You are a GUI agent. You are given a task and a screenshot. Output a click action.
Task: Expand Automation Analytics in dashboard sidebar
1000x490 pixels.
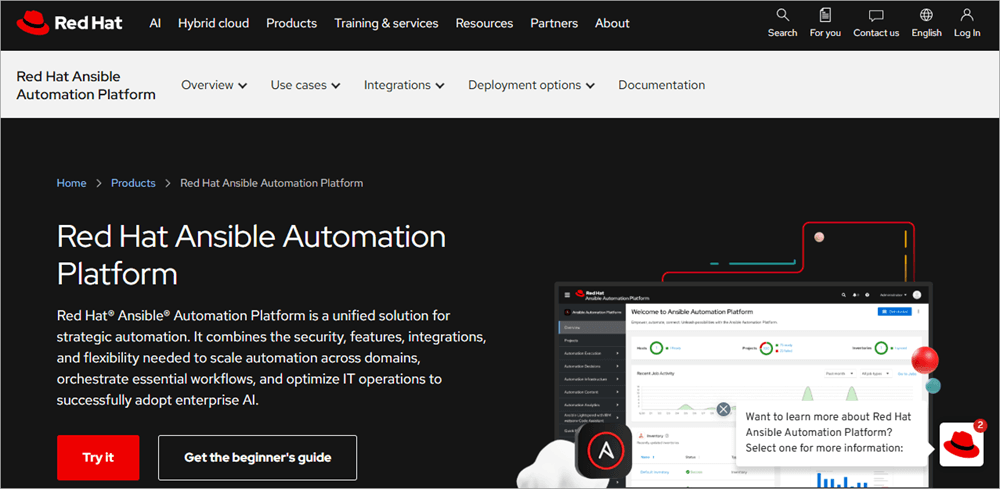592,405
